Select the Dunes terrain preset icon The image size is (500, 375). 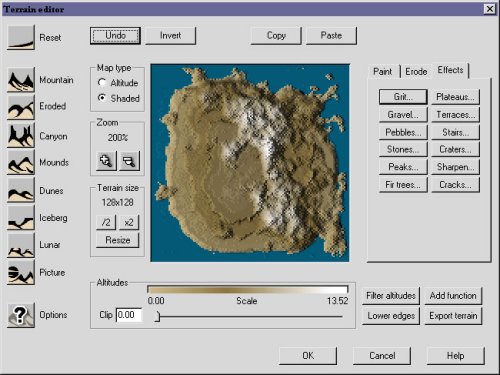(21, 190)
